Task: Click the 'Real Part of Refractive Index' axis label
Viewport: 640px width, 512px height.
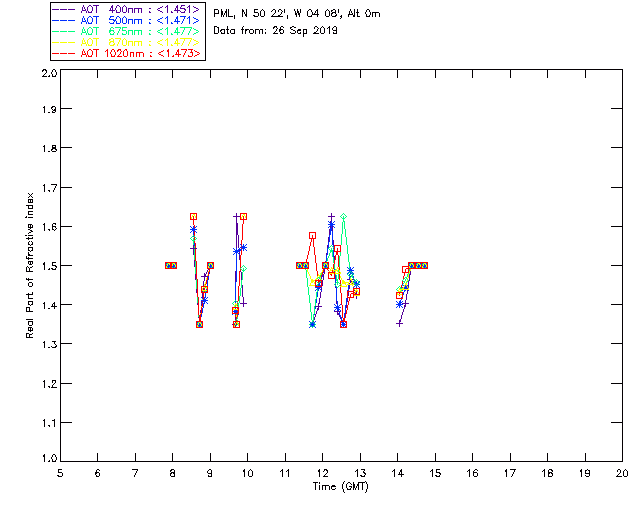Action: coord(29,265)
